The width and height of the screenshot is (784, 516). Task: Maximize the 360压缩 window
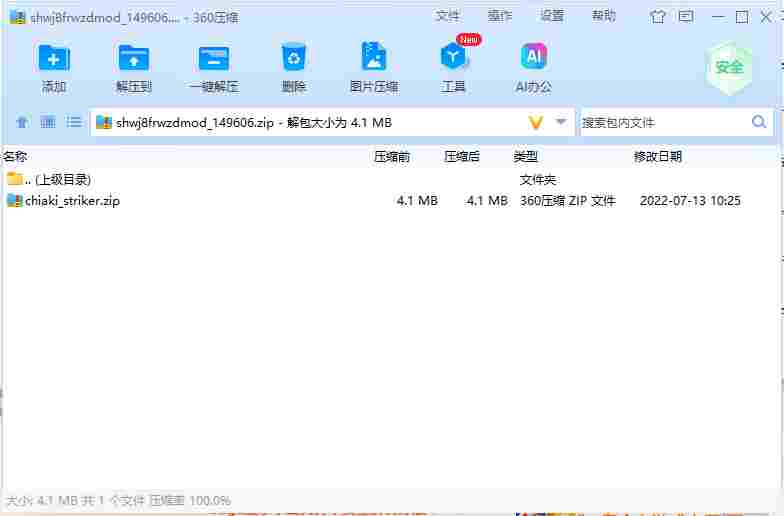coord(742,17)
